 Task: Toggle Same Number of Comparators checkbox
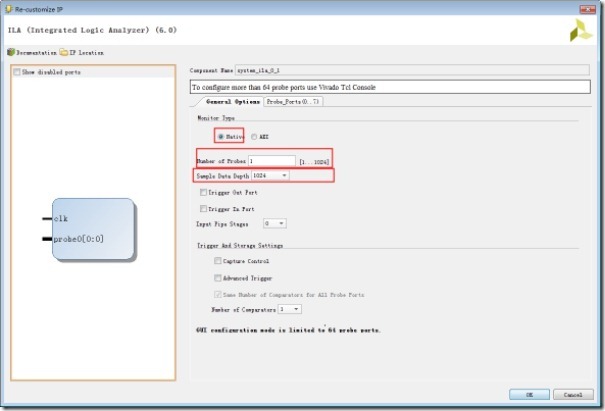218,294
